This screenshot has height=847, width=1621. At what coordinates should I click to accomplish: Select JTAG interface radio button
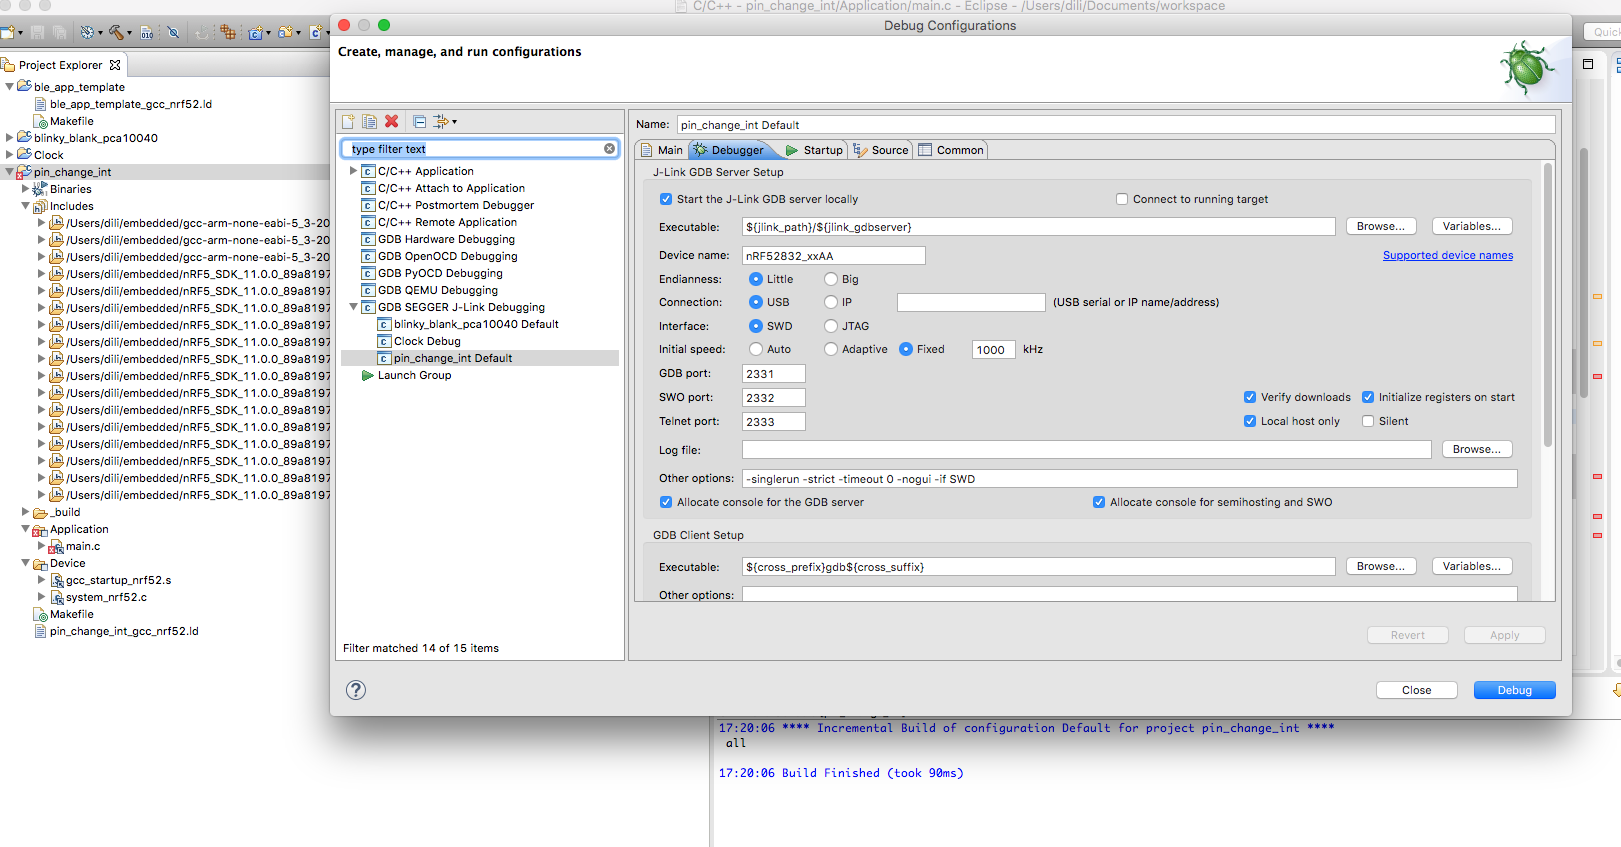click(831, 326)
